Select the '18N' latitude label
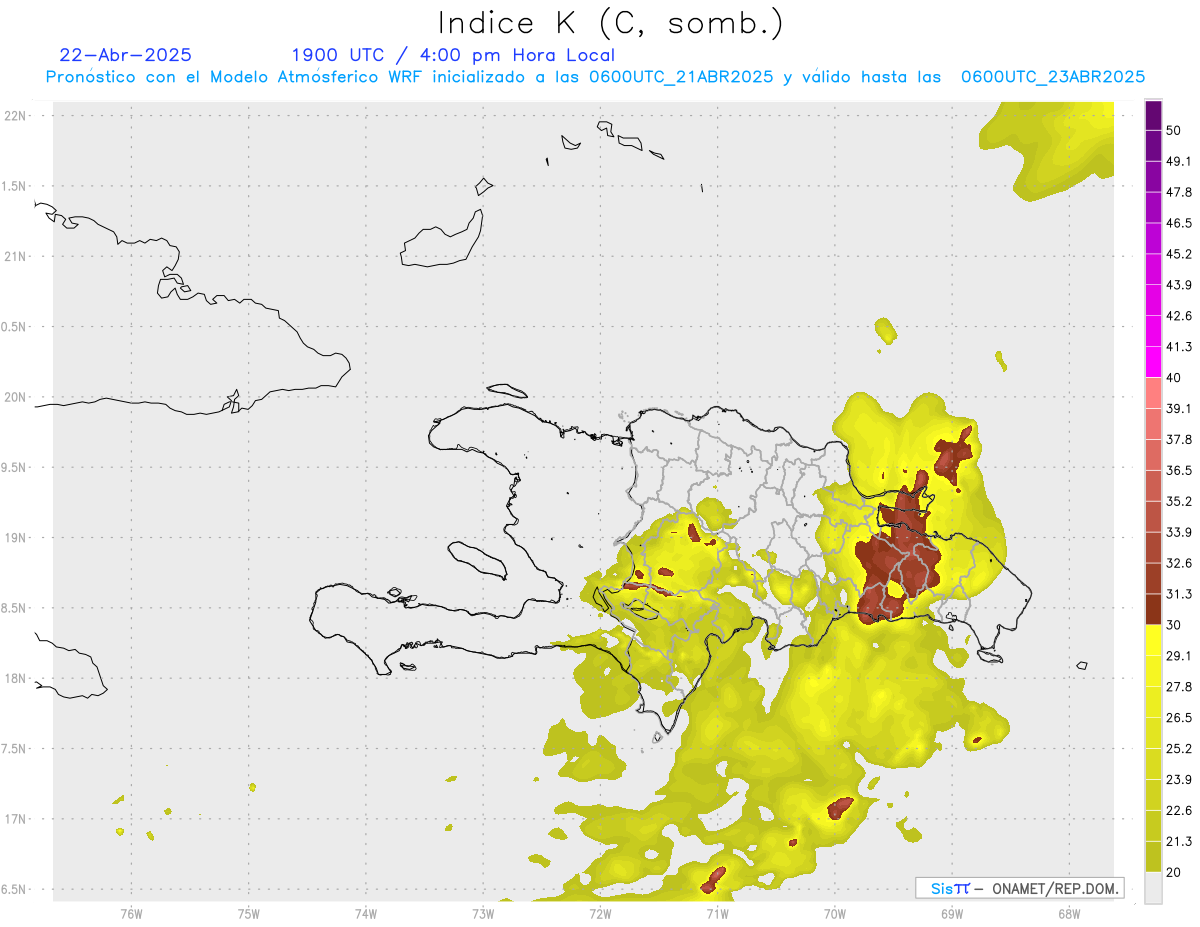1200x927 pixels. coord(16,679)
